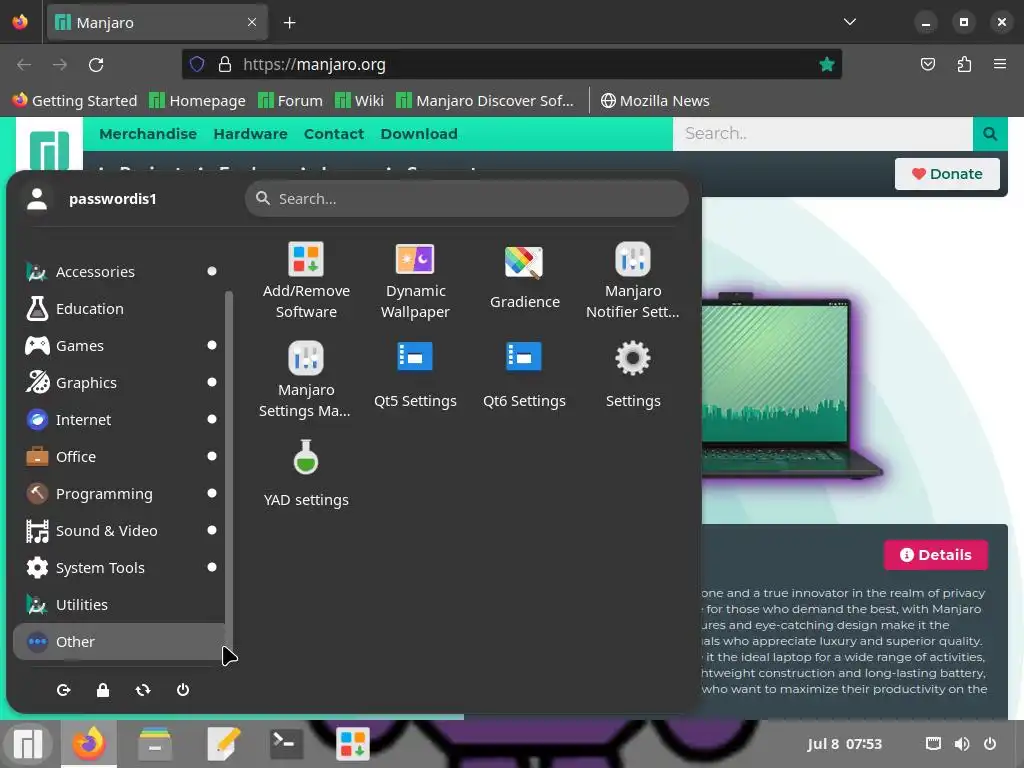Screen dimensions: 1024x768
Task: Open Getting Started bookmark
Action: pyautogui.click(x=74, y=101)
